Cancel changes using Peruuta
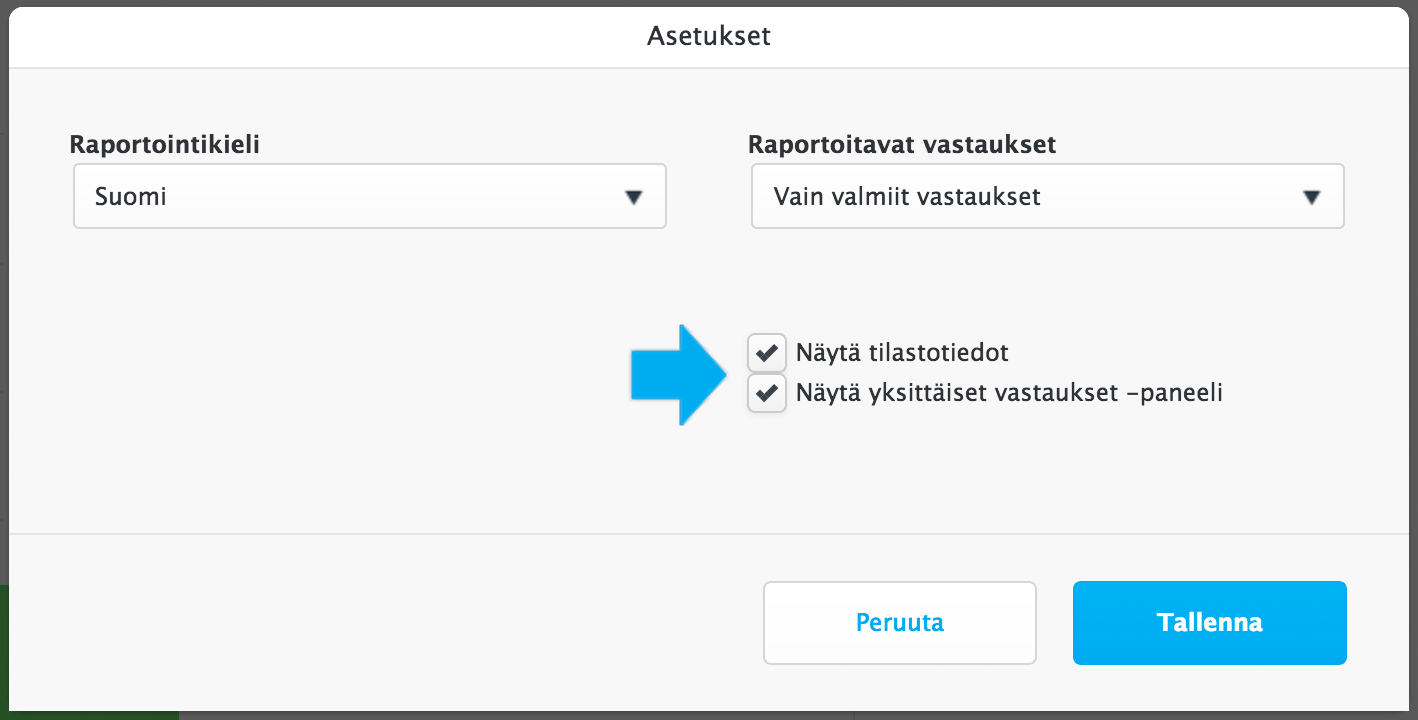This screenshot has height=720, width=1418. [898, 622]
